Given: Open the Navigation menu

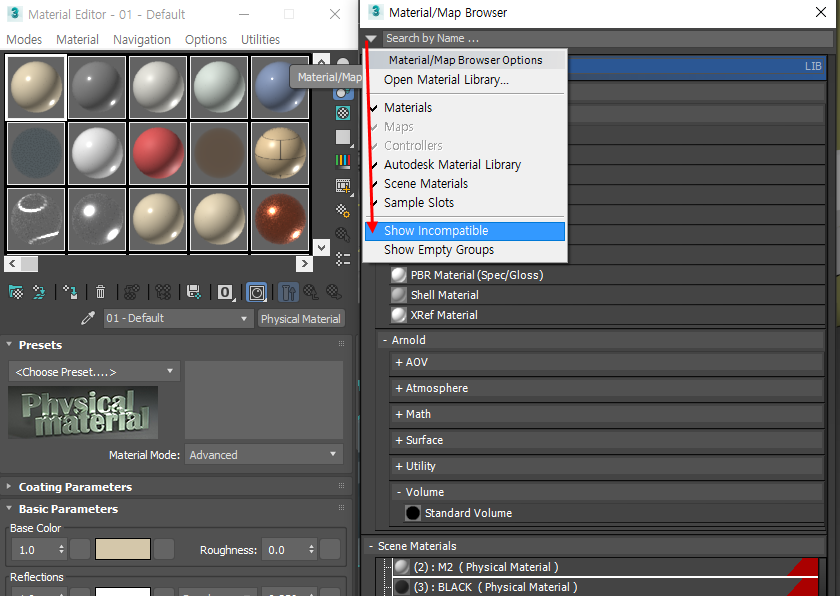Looking at the screenshot, I should (142, 40).
